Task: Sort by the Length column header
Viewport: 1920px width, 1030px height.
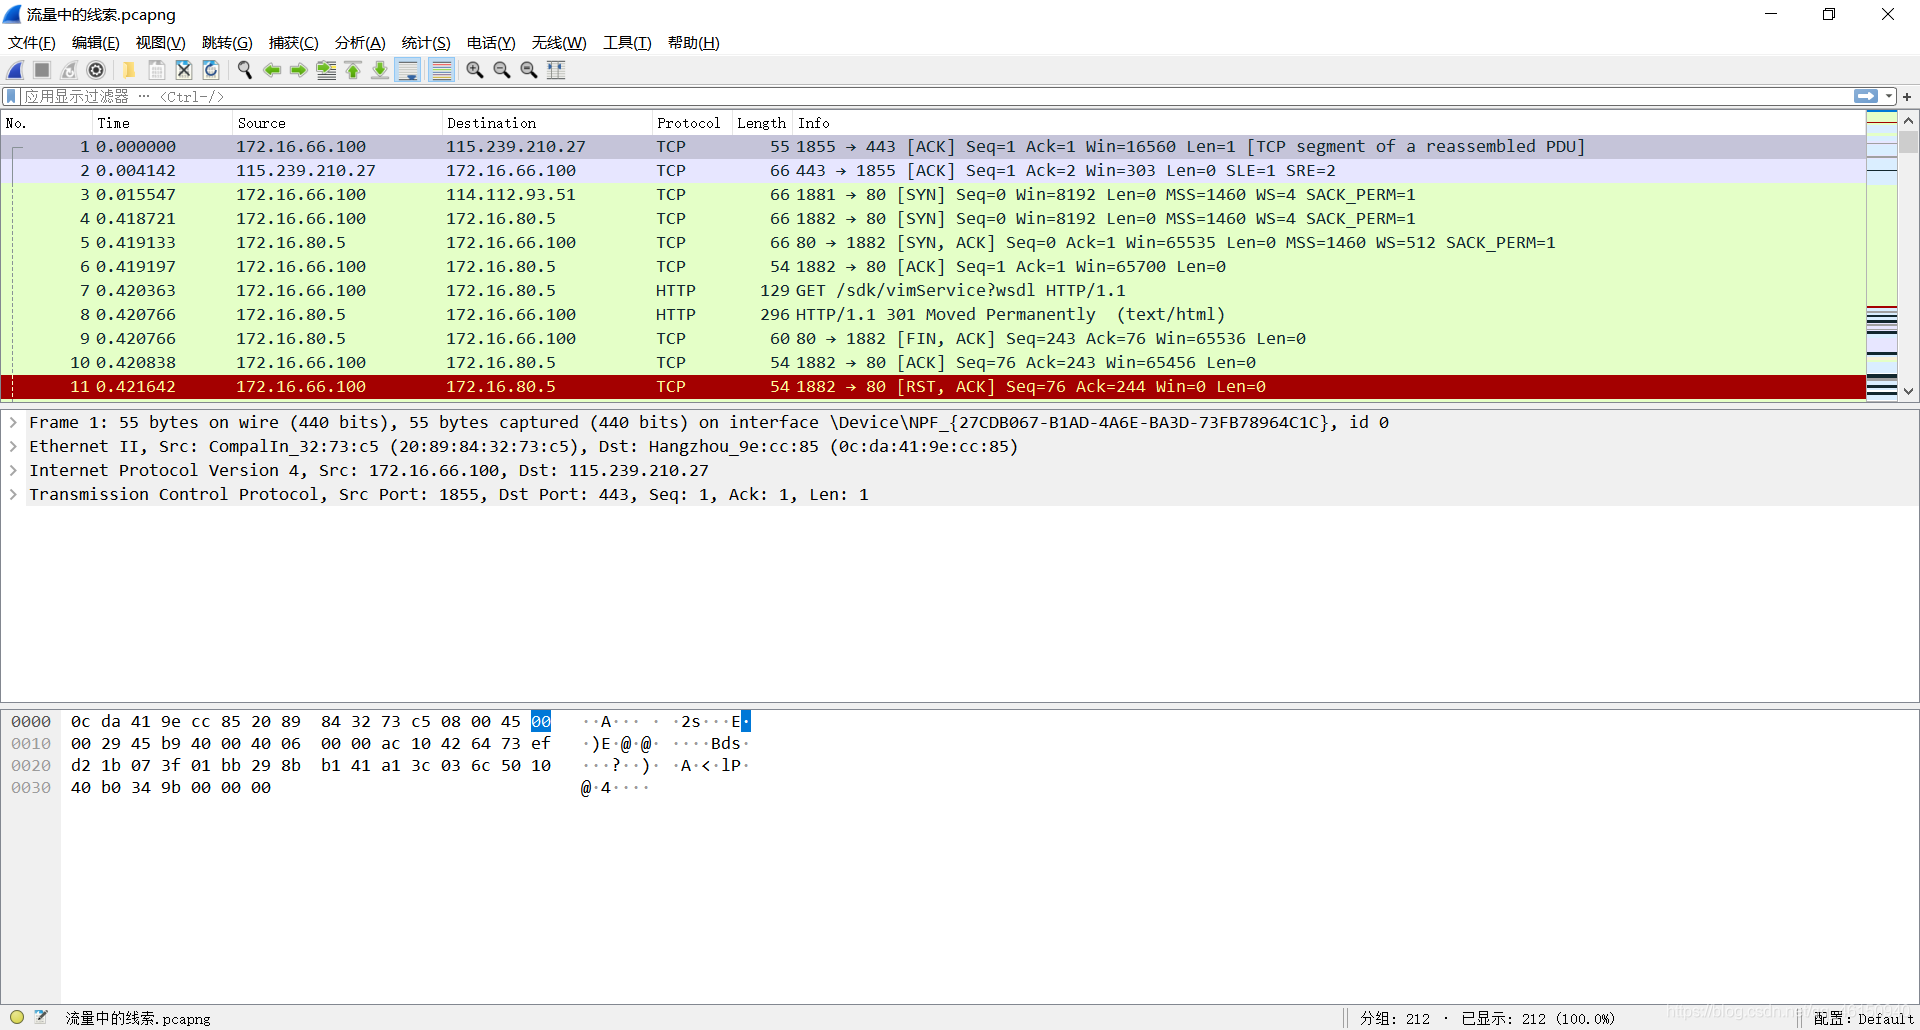Action: coord(762,123)
